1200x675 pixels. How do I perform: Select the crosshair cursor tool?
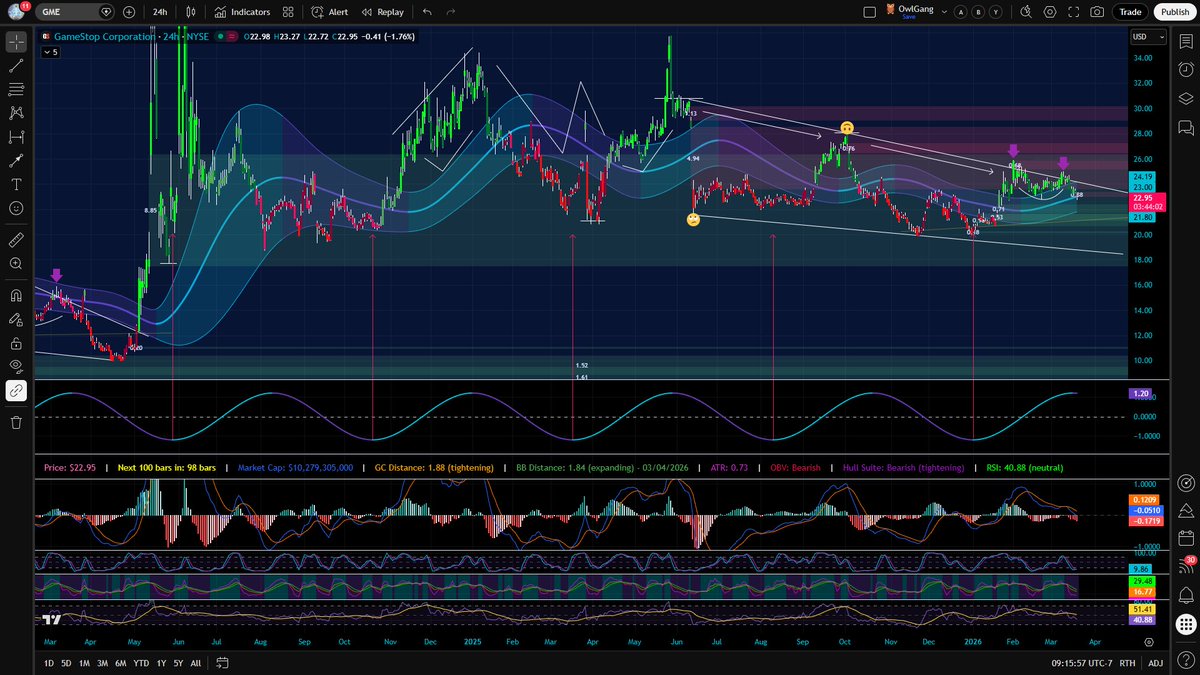(x=16, y=42)
